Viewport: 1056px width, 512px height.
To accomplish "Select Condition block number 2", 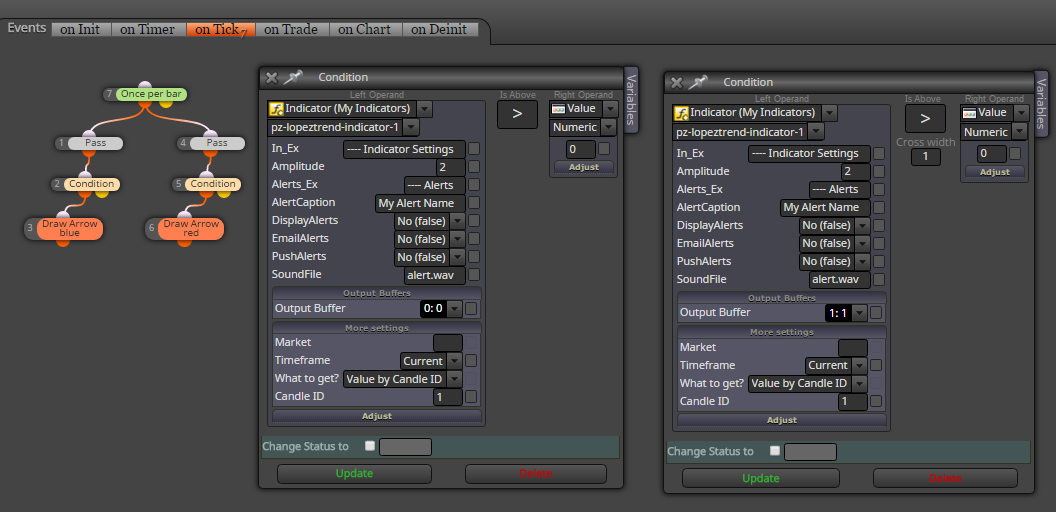I will 92,184.
